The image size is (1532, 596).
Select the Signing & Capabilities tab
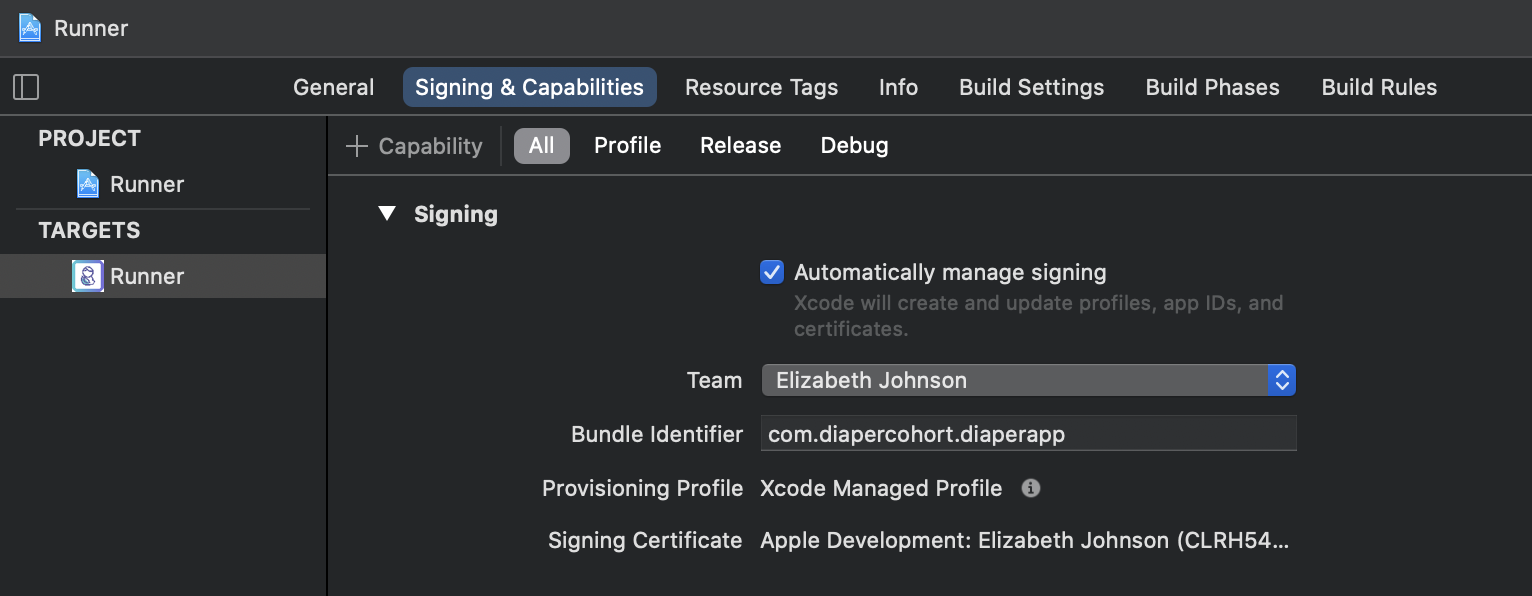(x=530, y=87)
